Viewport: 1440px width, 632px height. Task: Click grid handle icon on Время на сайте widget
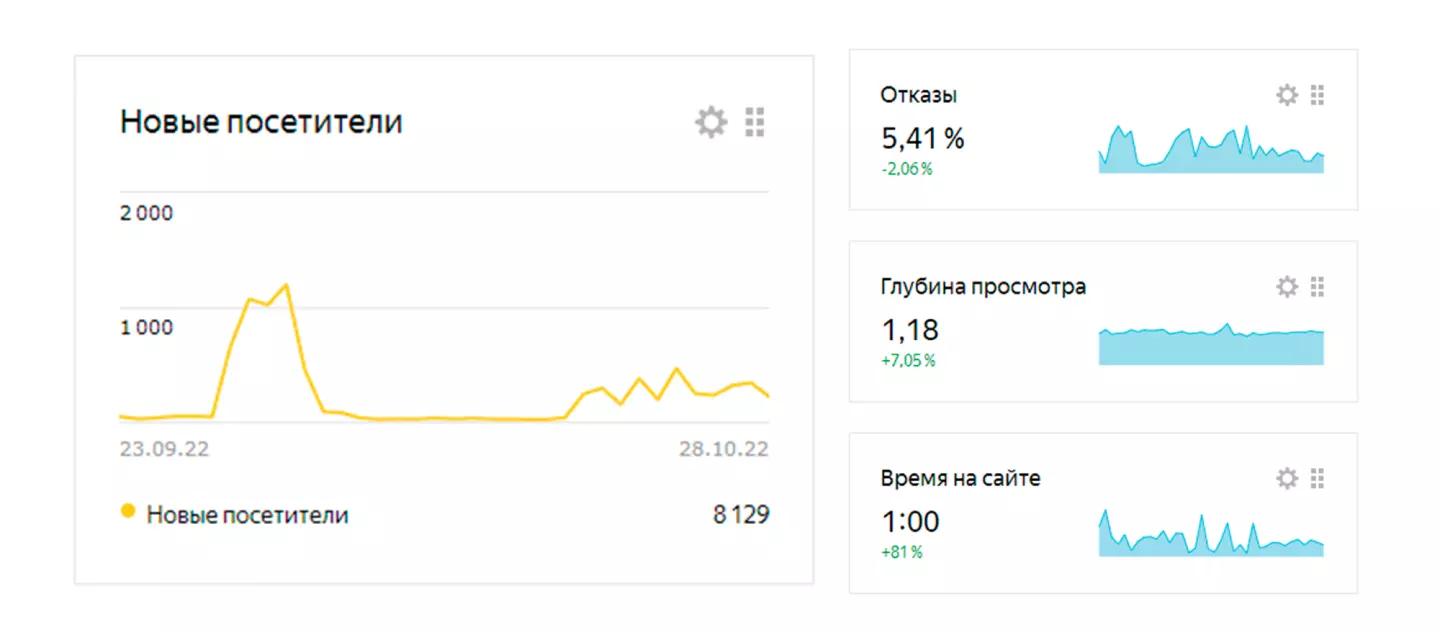tap(1317, 479)
